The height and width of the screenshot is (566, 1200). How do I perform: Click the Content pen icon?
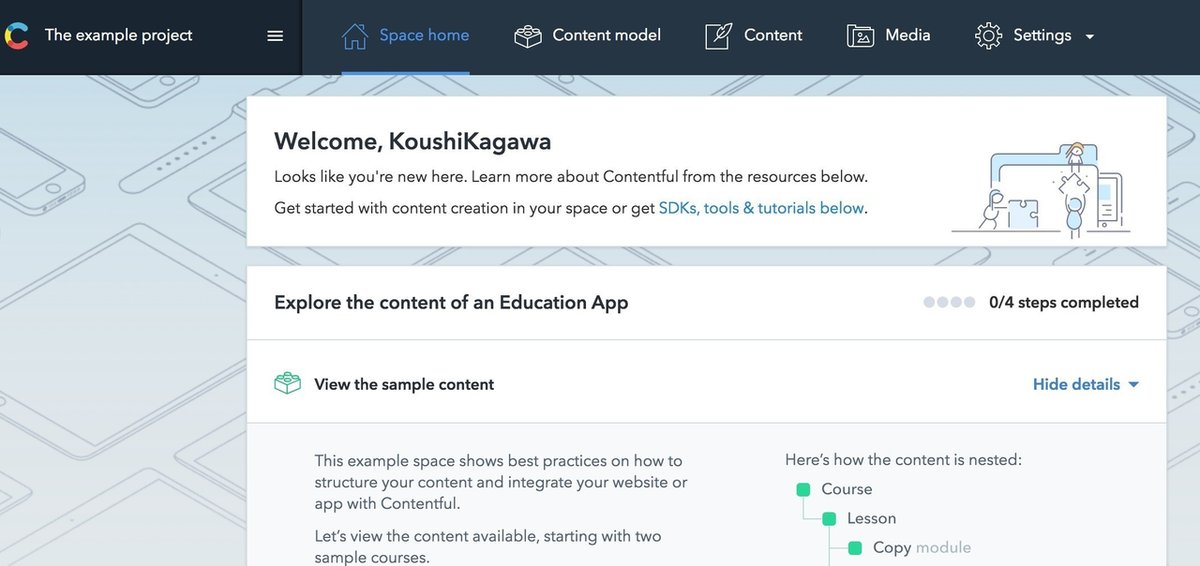(x=718, y=36)
